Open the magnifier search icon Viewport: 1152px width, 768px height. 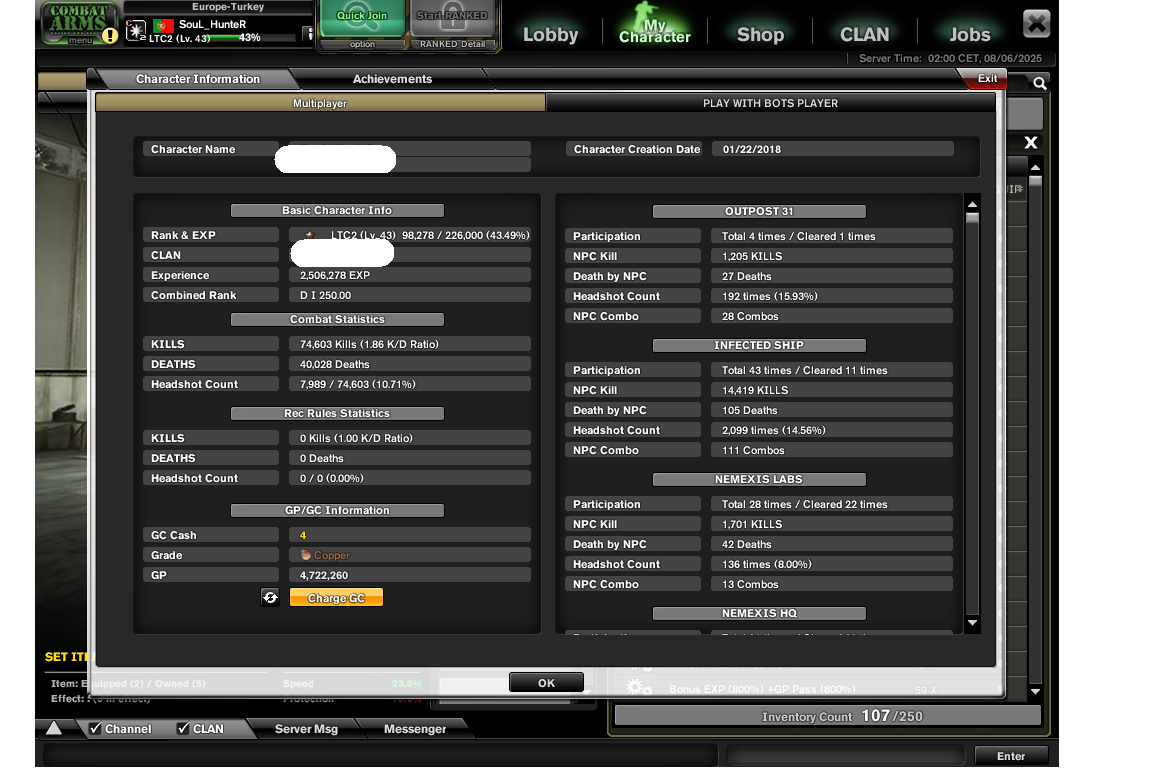click(1040, 83)
